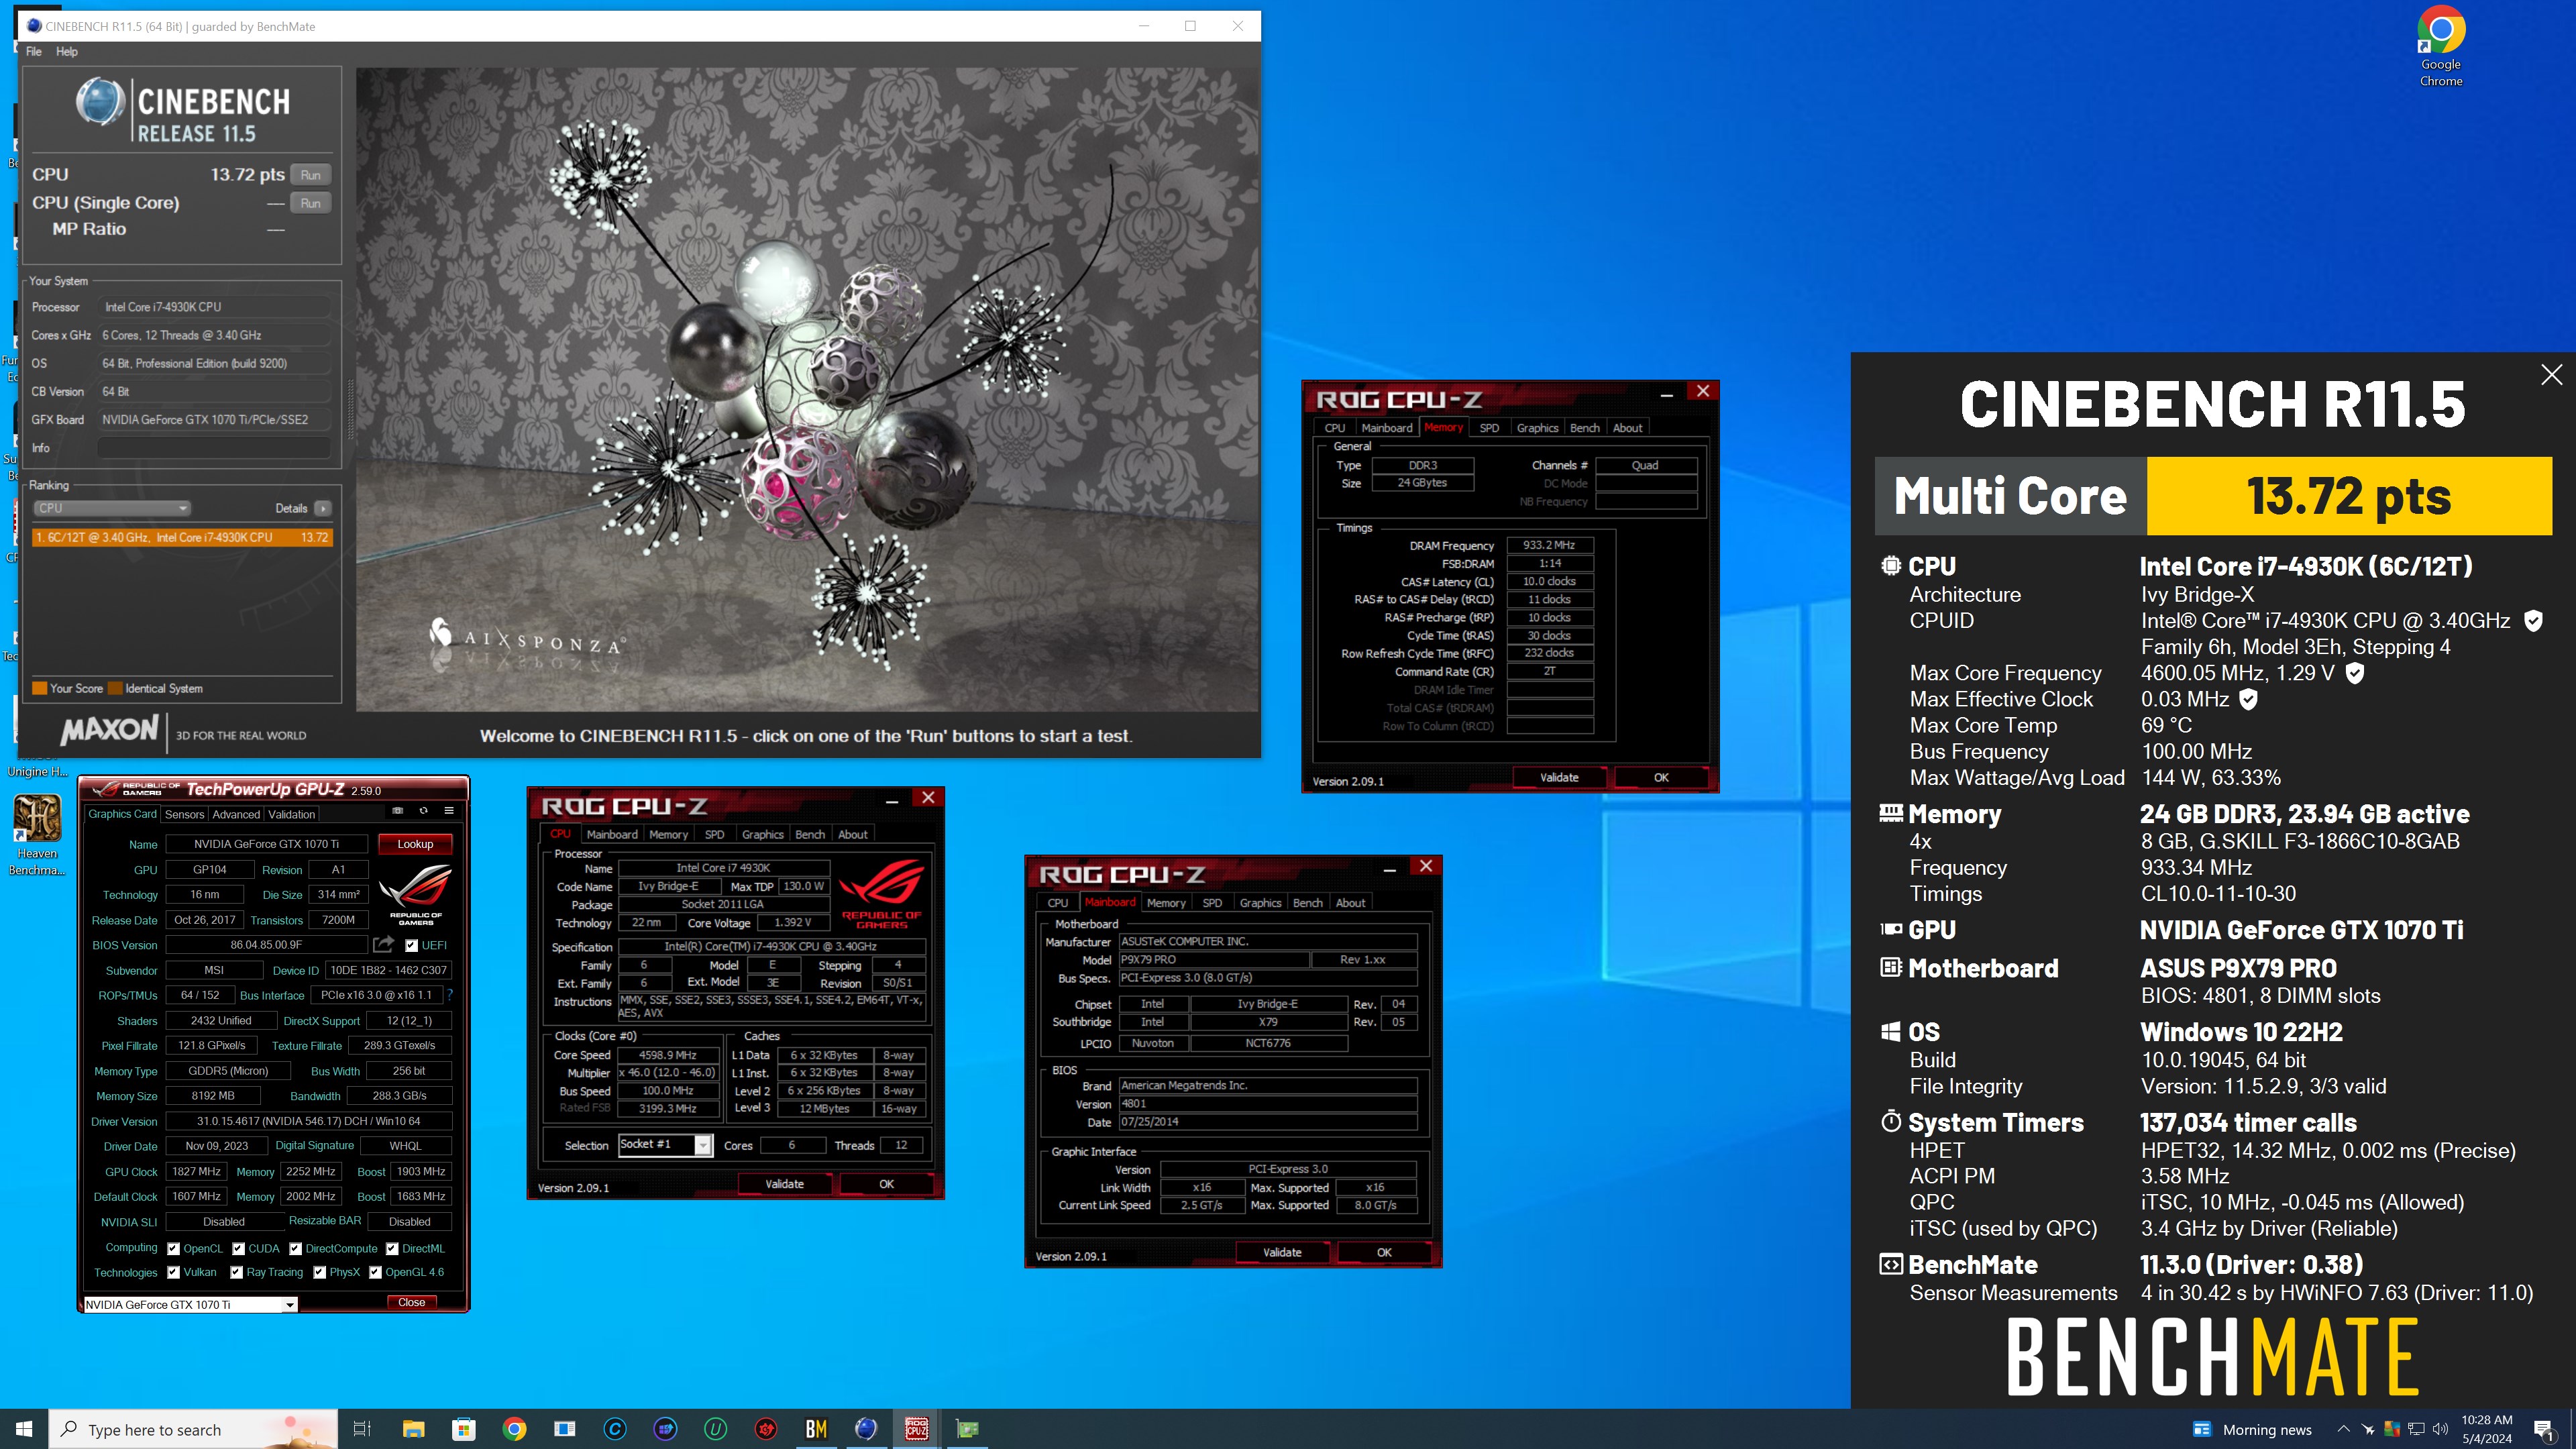Image resolution: width=2576 pixels, height=1449 pixels.
Task: Click the green U circle taskbar icon
Action: [x=715, y=1429]
